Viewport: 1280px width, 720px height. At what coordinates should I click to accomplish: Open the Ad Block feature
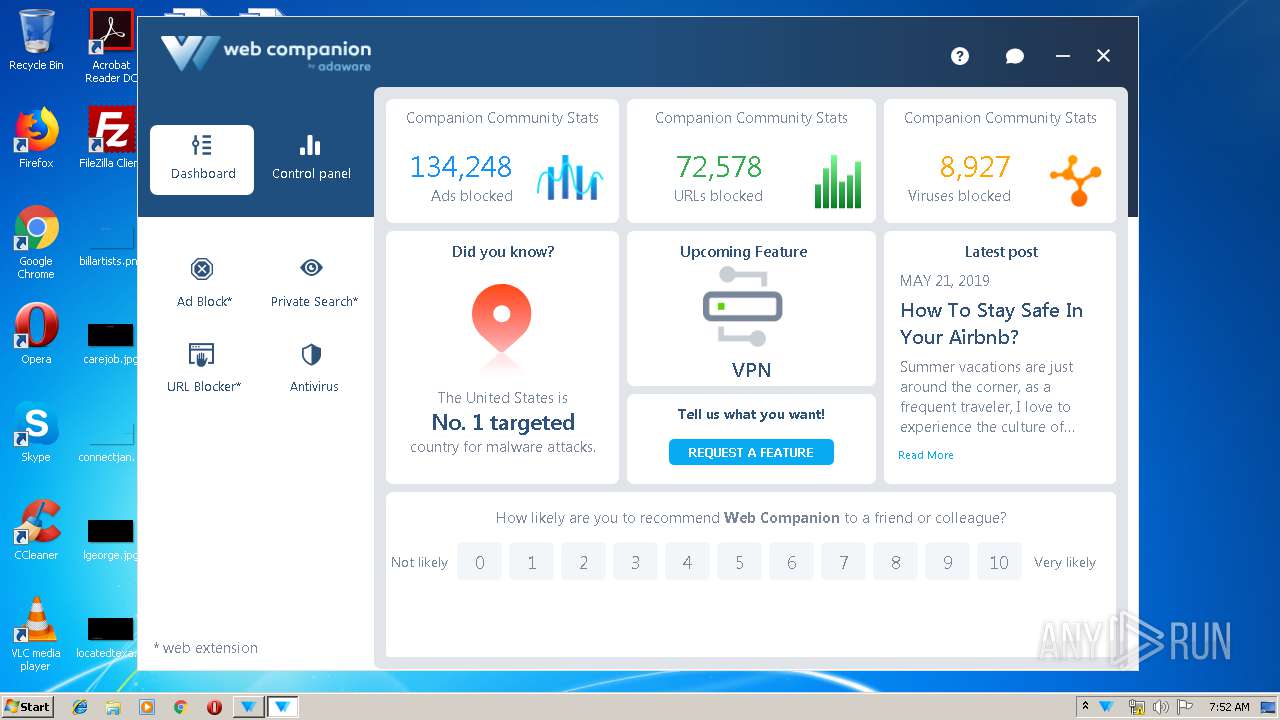pyautogui.click(x=204, y=282)
